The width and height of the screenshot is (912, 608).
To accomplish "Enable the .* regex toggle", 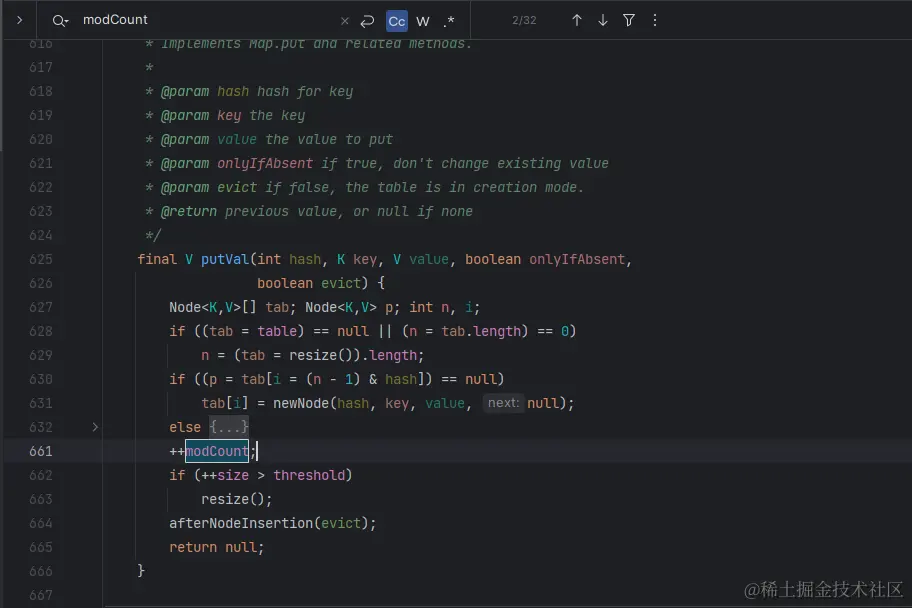I will [x=448, y=20].
